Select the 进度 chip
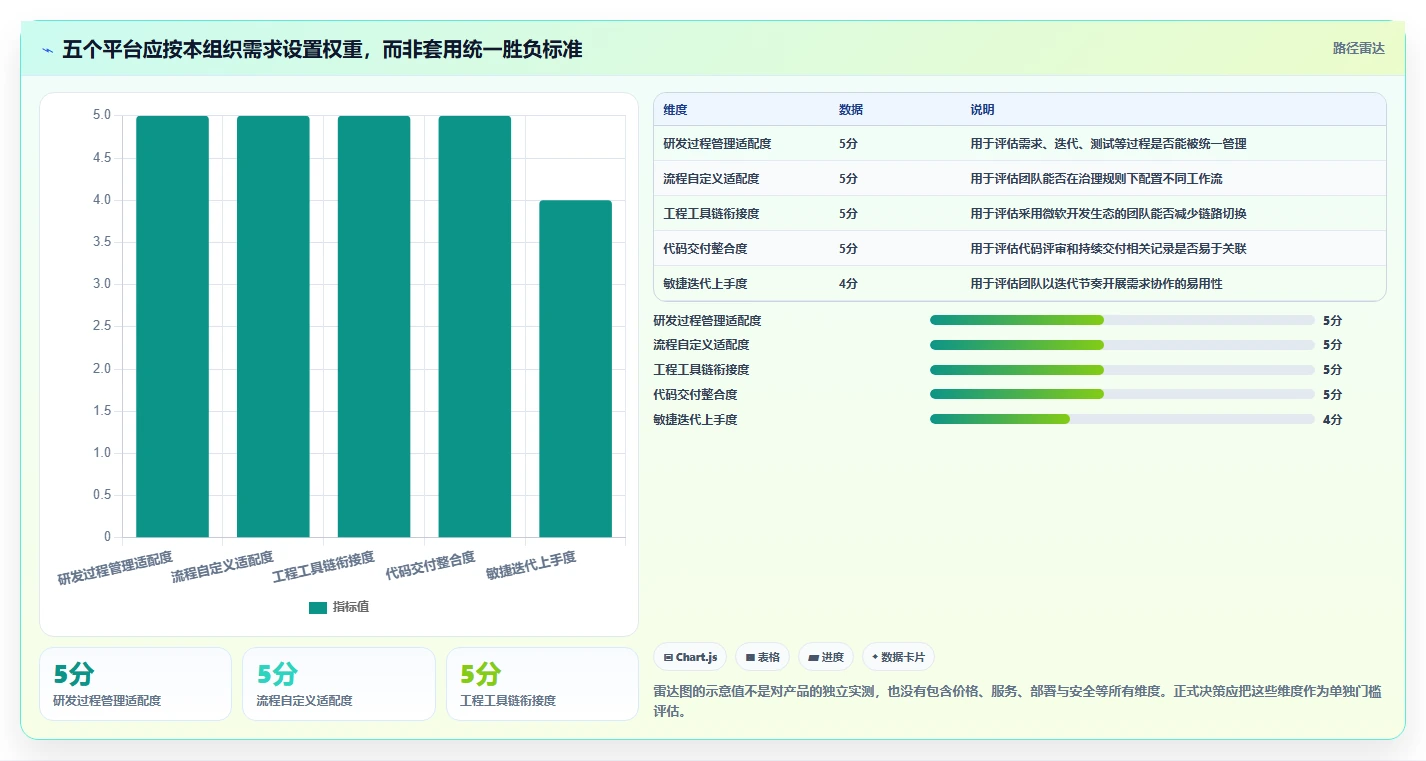This screenshot has width=1426, height=761. coord(826,657)
